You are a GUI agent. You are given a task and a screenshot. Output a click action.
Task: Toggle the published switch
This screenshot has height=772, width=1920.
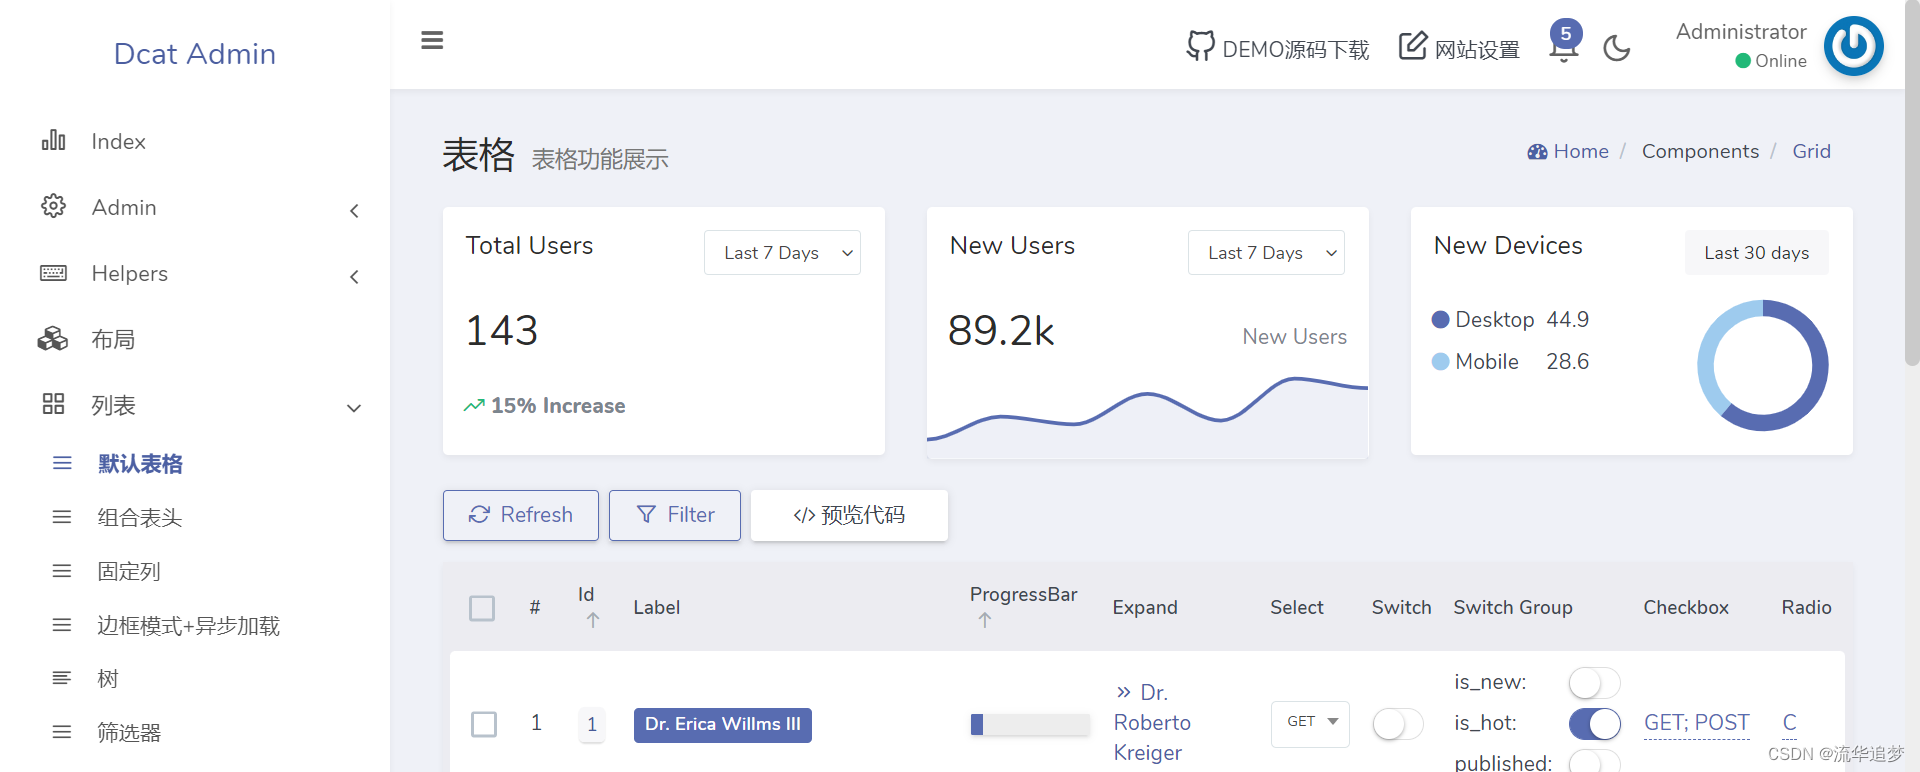(1594, 761)
